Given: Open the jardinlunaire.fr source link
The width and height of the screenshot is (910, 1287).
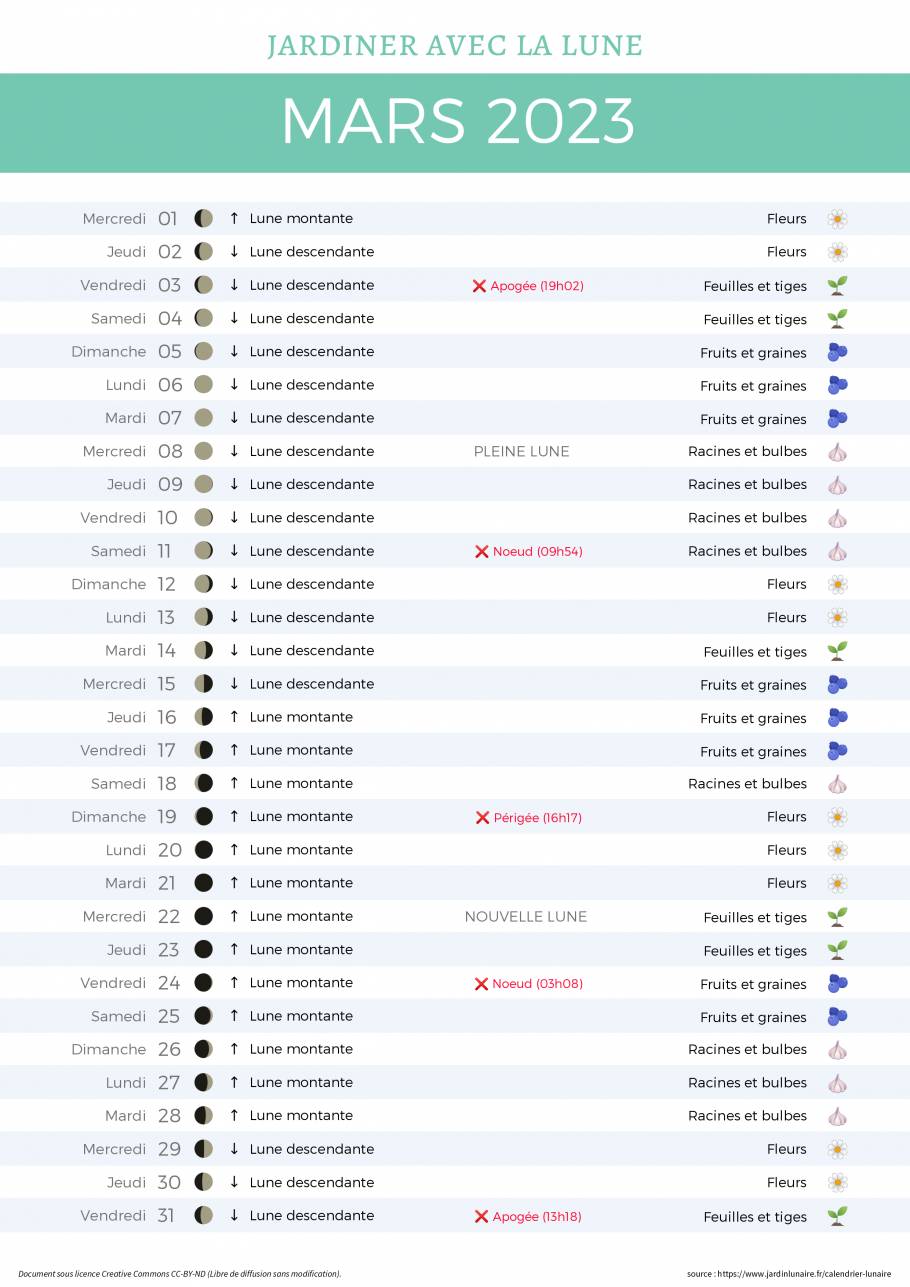Looking at the screenshot, I should click(x=789, y=1274).
